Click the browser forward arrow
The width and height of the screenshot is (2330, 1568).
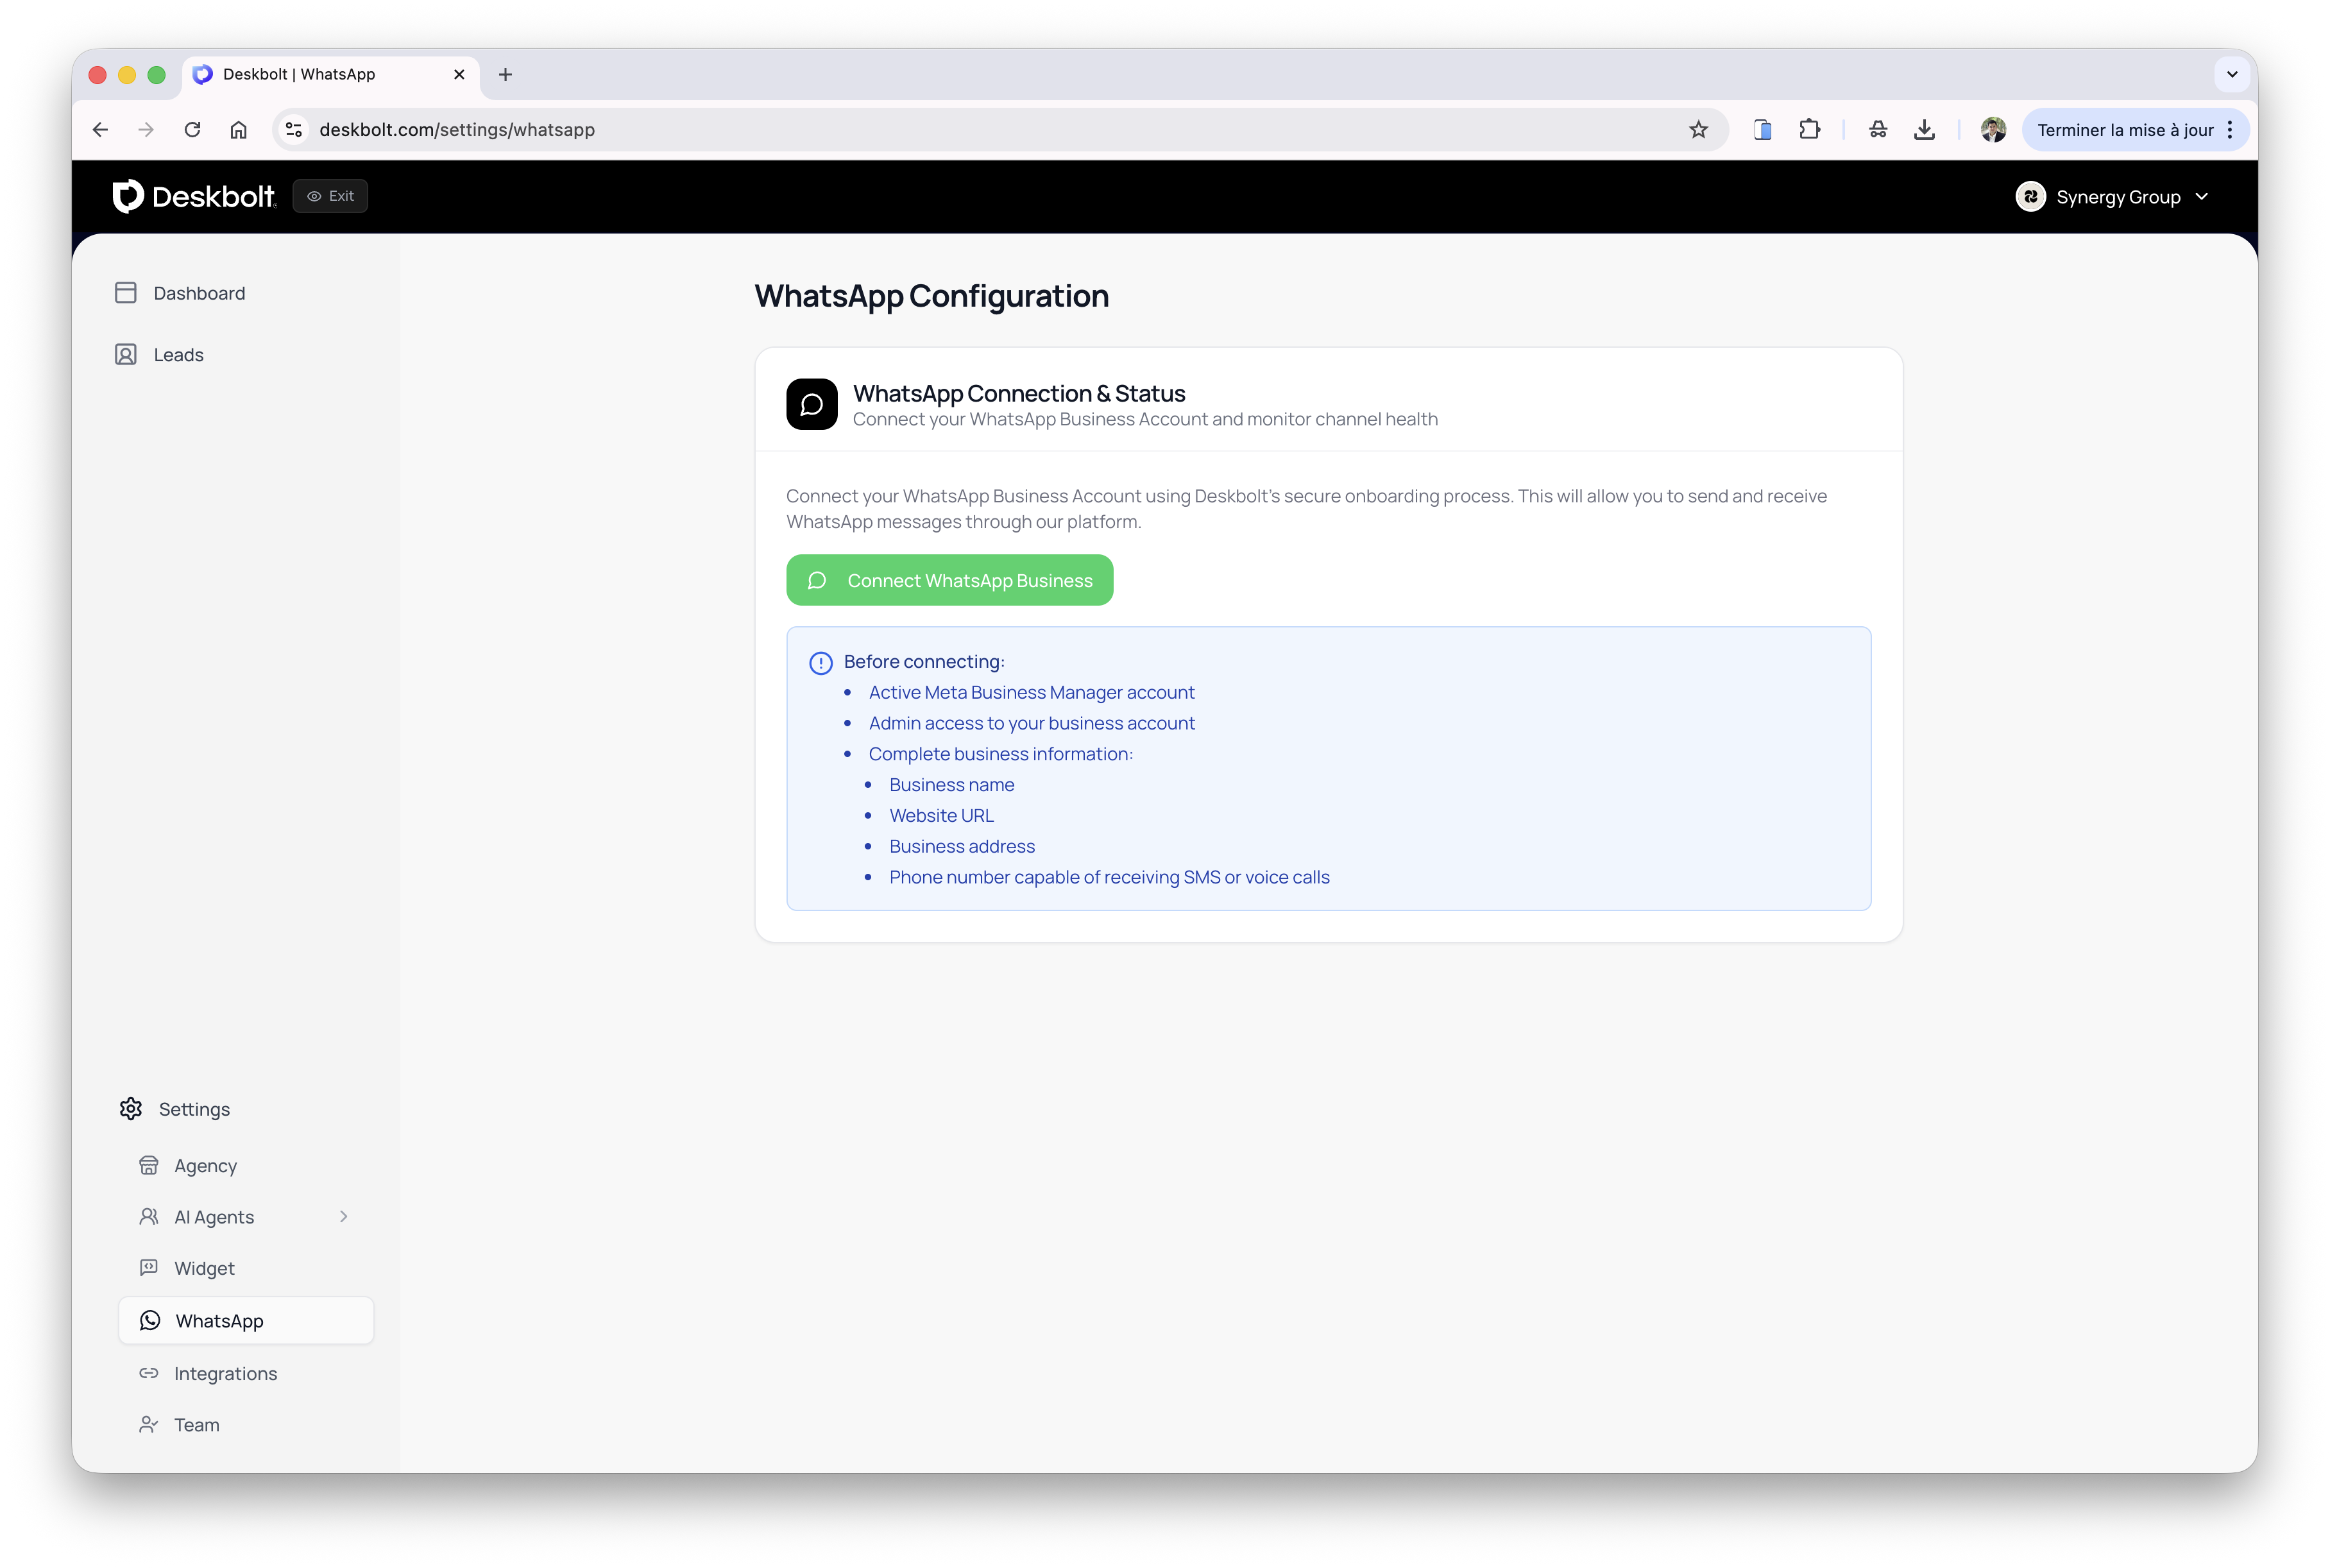point(146,130)
